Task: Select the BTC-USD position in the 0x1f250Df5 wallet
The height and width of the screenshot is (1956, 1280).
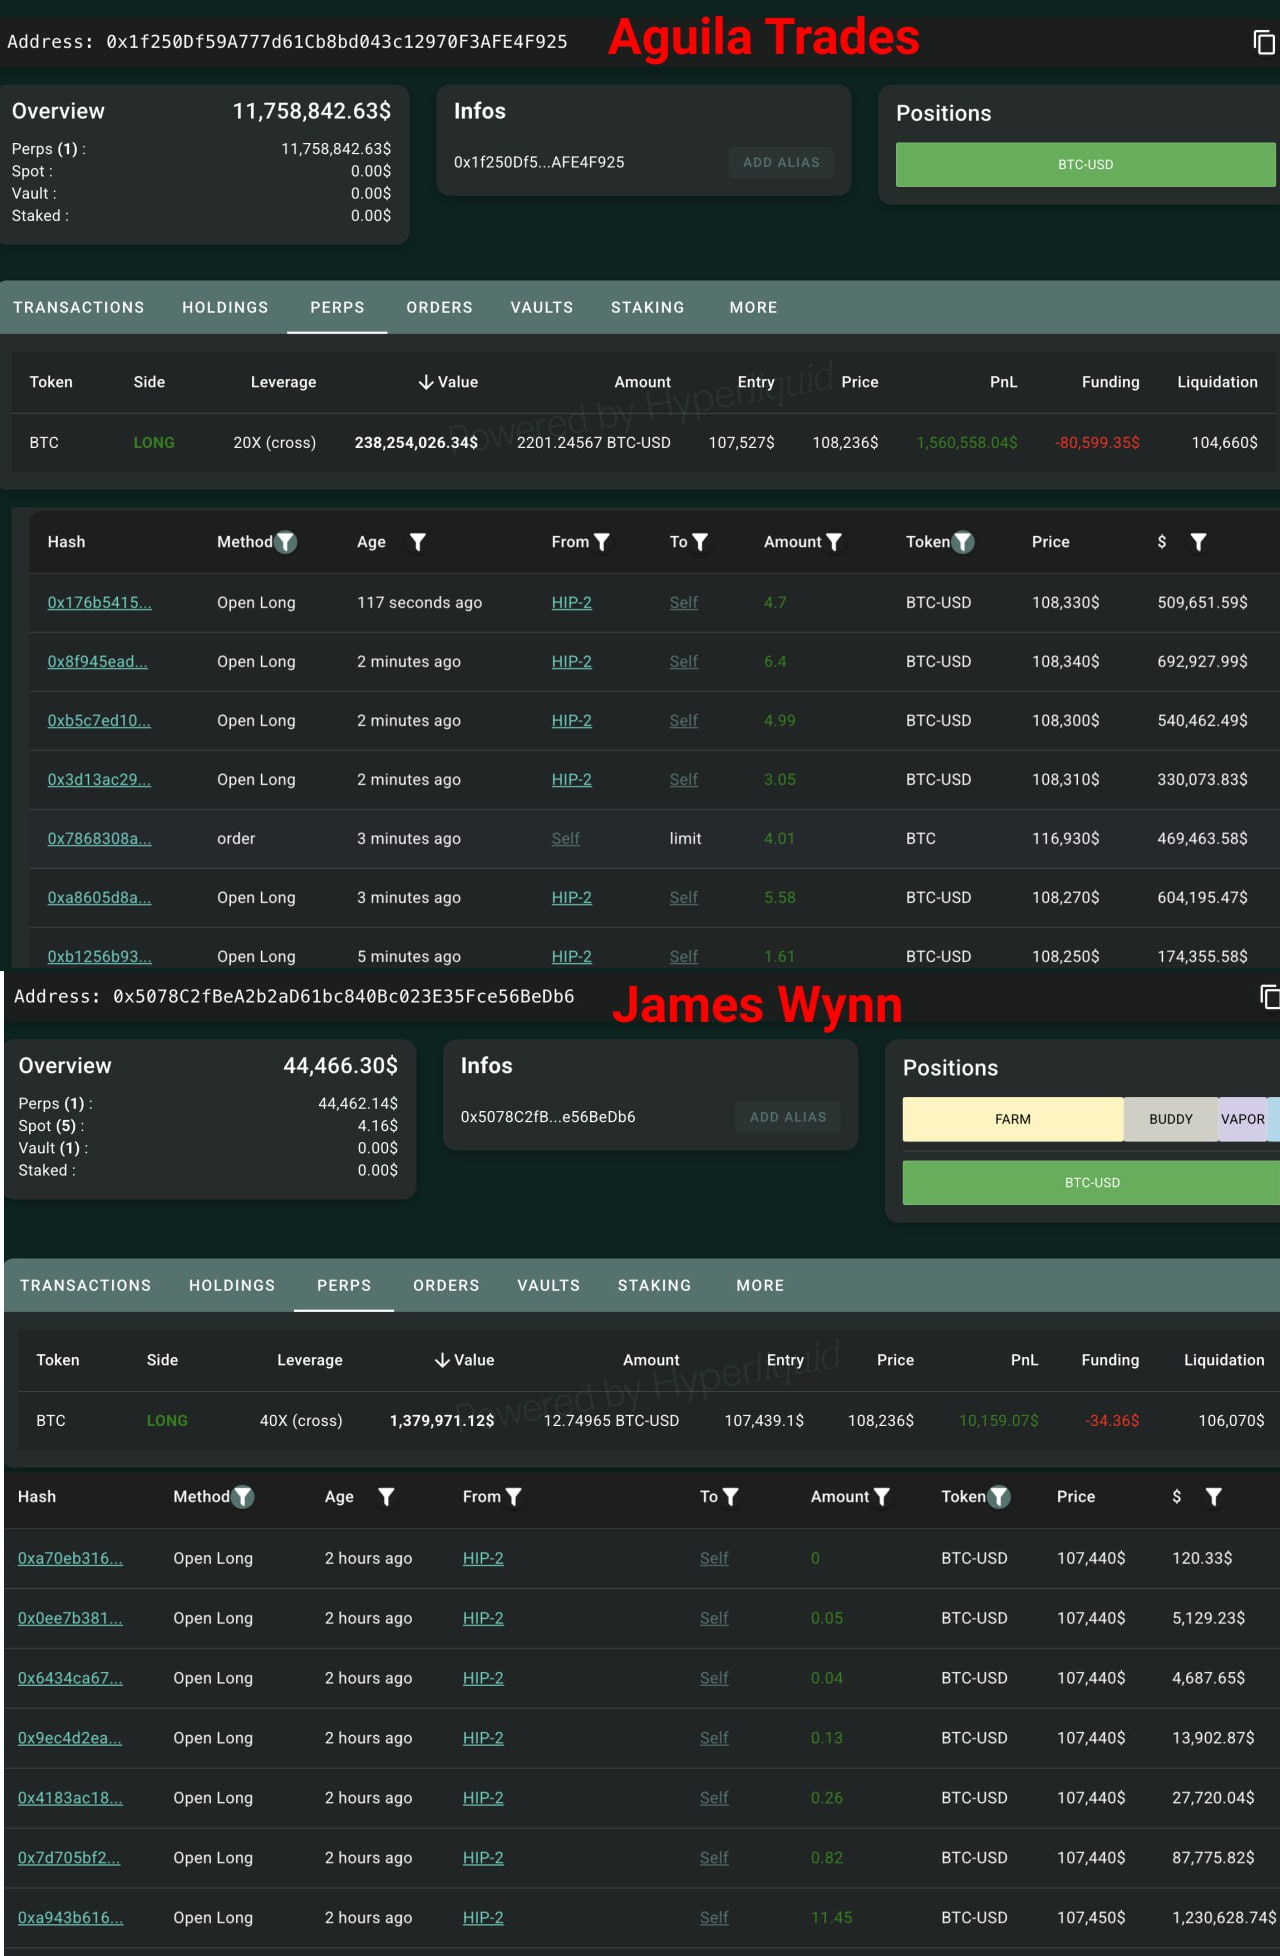Action: point(1086,164)
